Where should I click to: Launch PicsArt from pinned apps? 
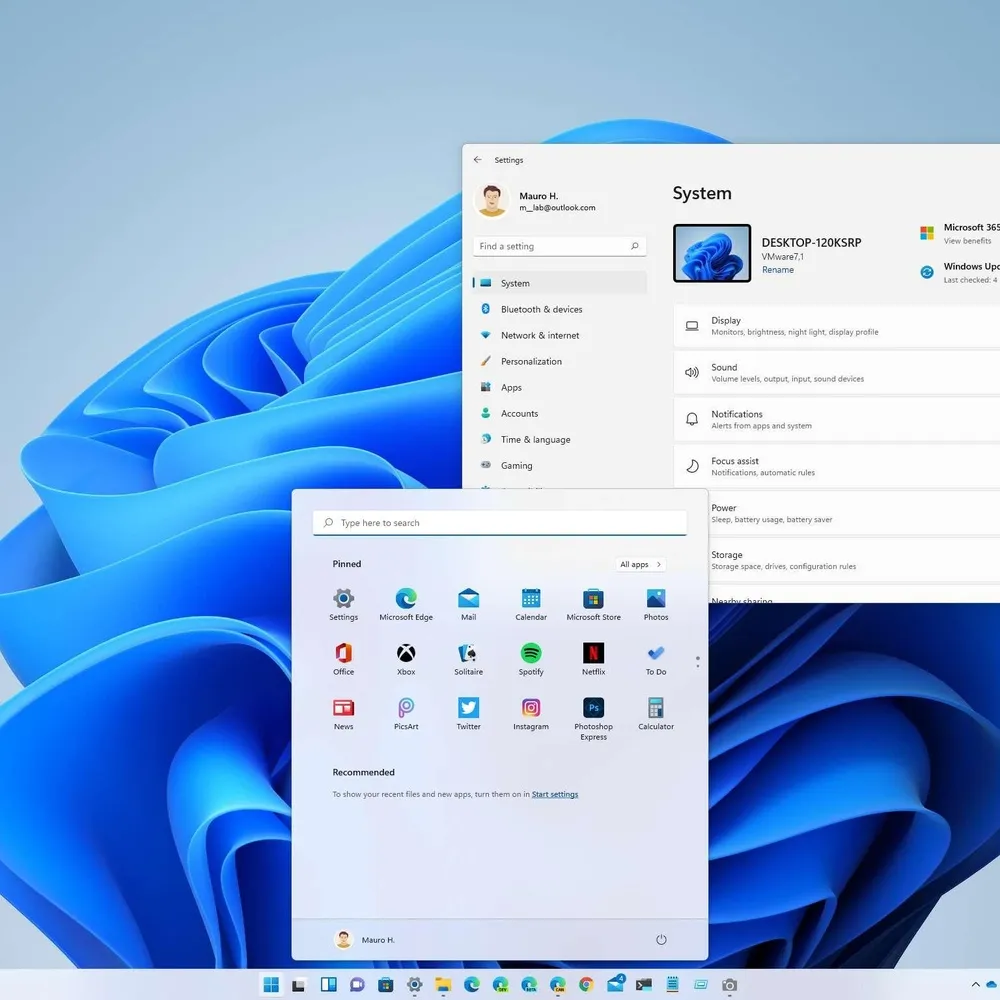click(406, 714)
